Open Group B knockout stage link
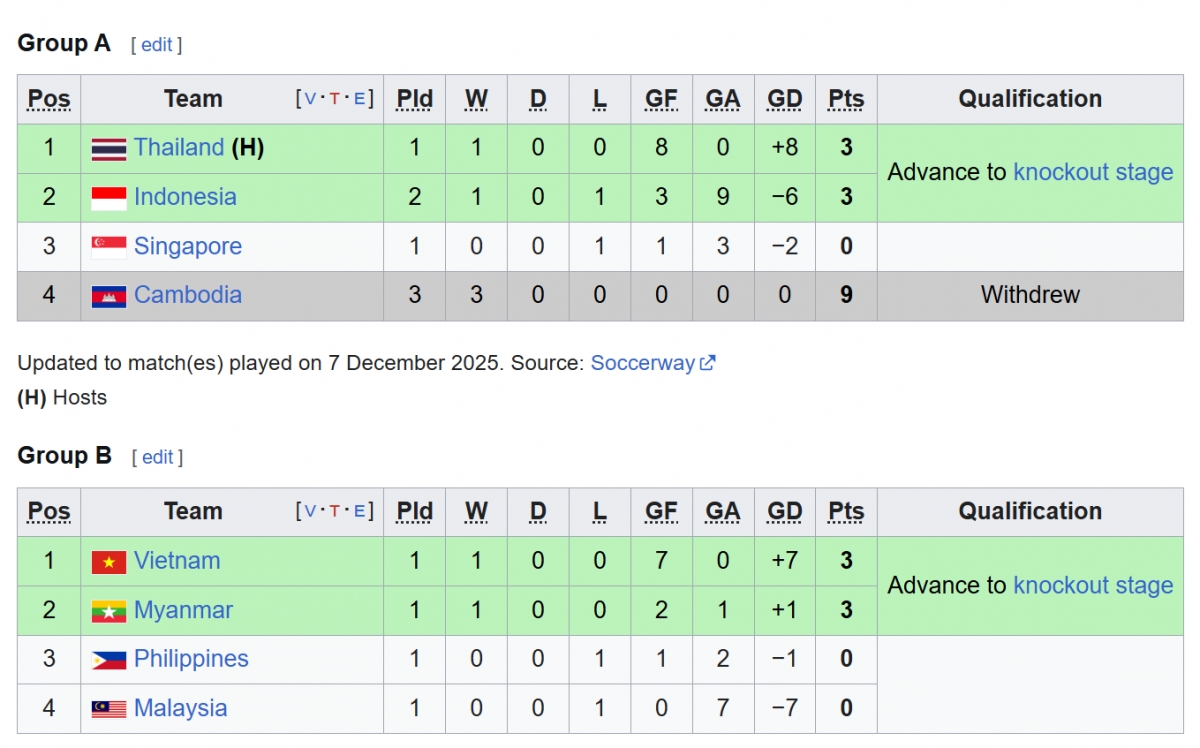1200x748 pixels. (x=1092, y=585)
